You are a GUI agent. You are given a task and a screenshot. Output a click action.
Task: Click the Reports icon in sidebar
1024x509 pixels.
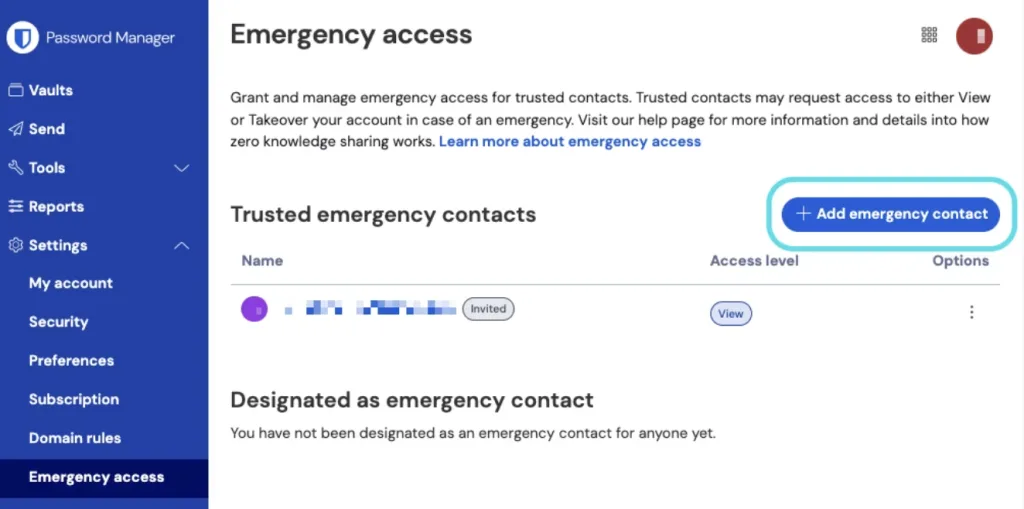tap(16, 207)
